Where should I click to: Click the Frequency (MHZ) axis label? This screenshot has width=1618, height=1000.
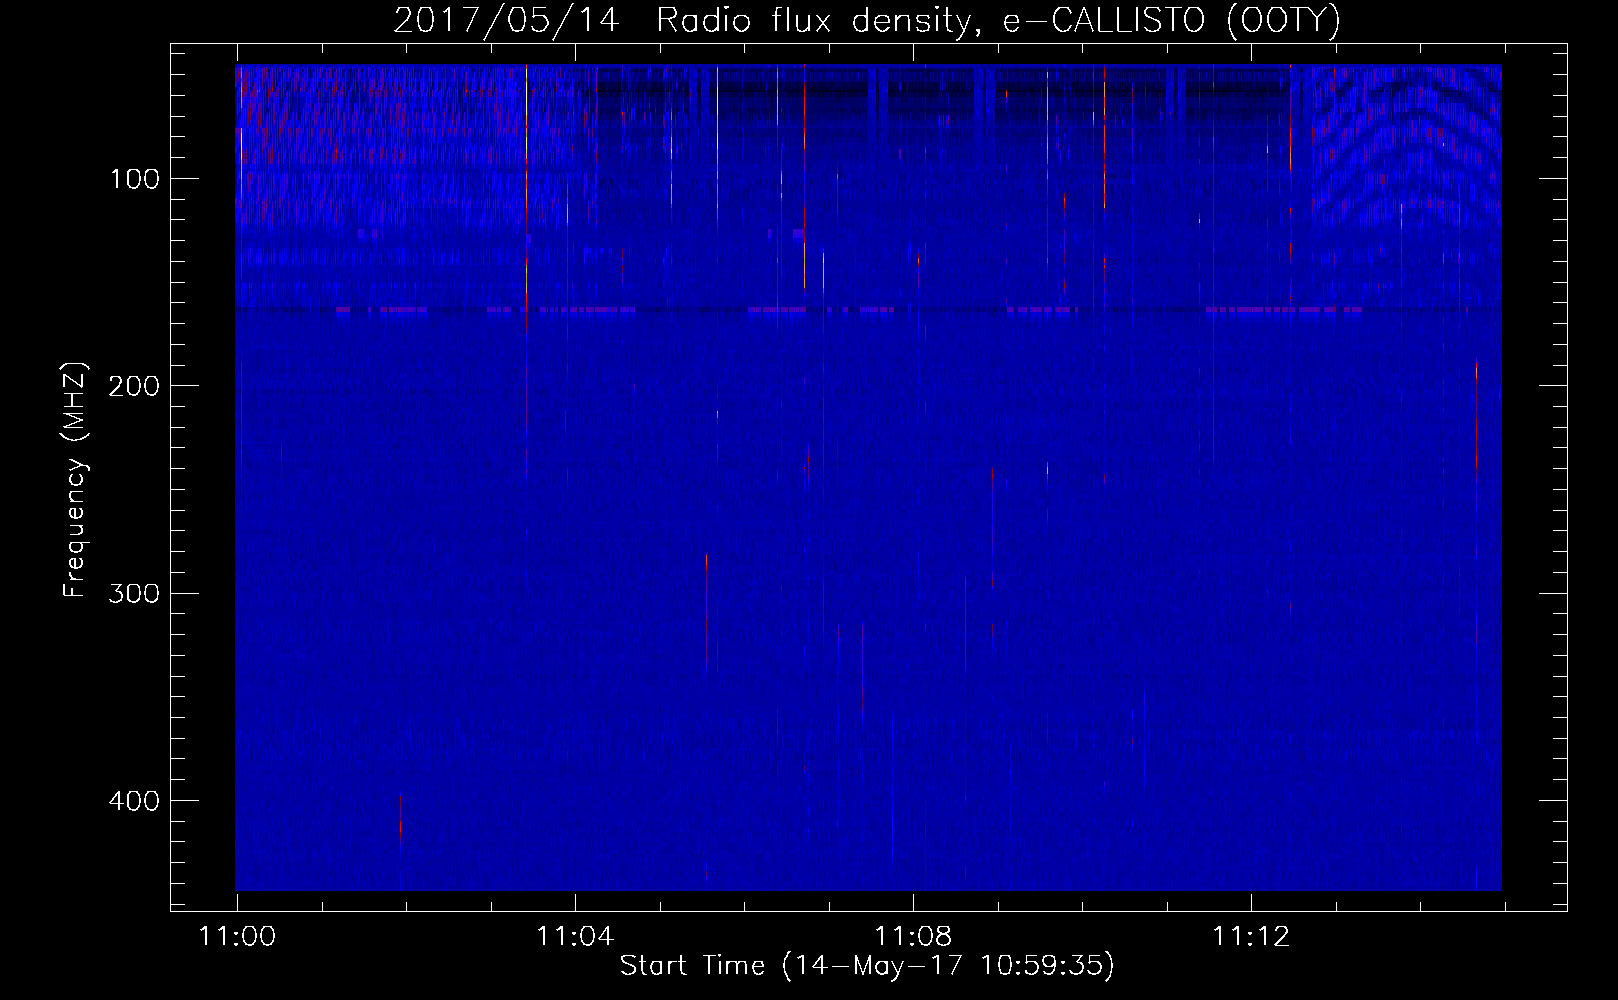coord(76,480)
